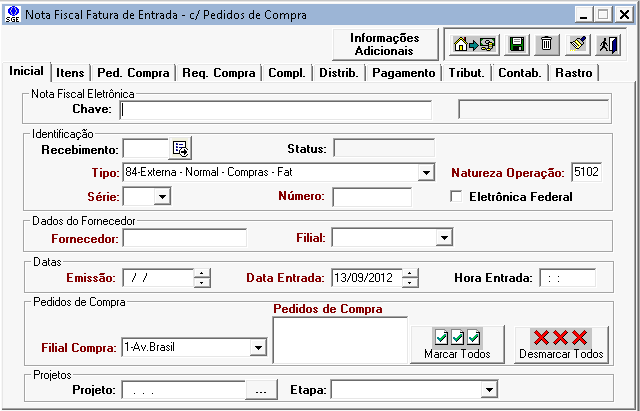Click the Marcar Todos checkmarks button
Image resolution: width=640 pixels, height=411 pixels.
pyautogui.click(x=458, y=344)
